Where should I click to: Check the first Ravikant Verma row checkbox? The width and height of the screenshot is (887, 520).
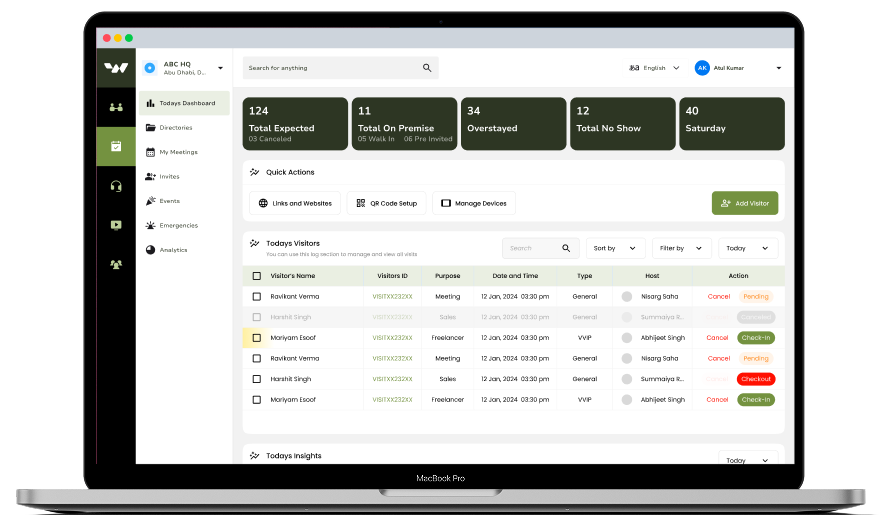click(257, 296)
